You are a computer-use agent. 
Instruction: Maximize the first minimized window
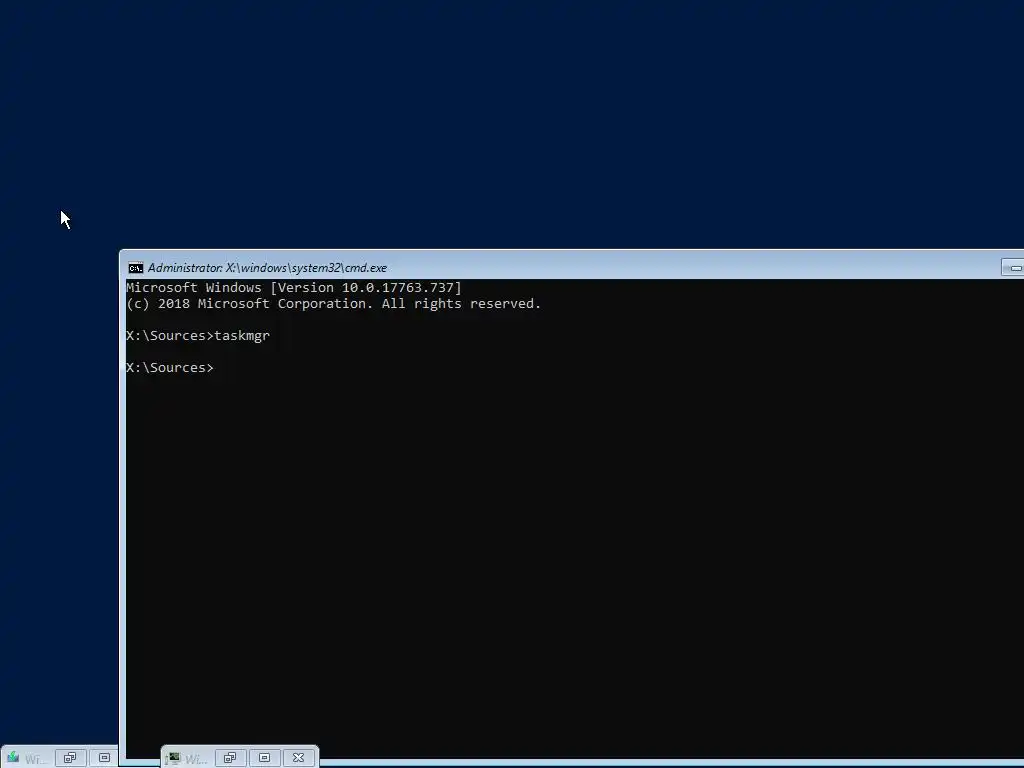pos(104,758)
